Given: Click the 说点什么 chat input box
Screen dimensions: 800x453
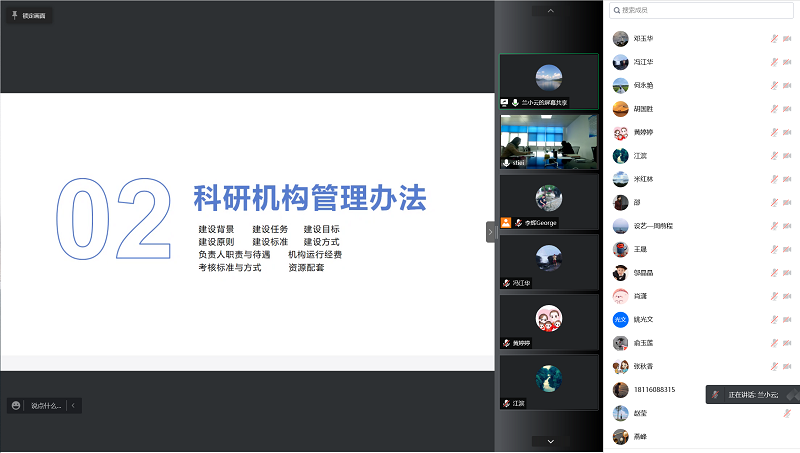Looking at the screenshot, I should (46, 405).
